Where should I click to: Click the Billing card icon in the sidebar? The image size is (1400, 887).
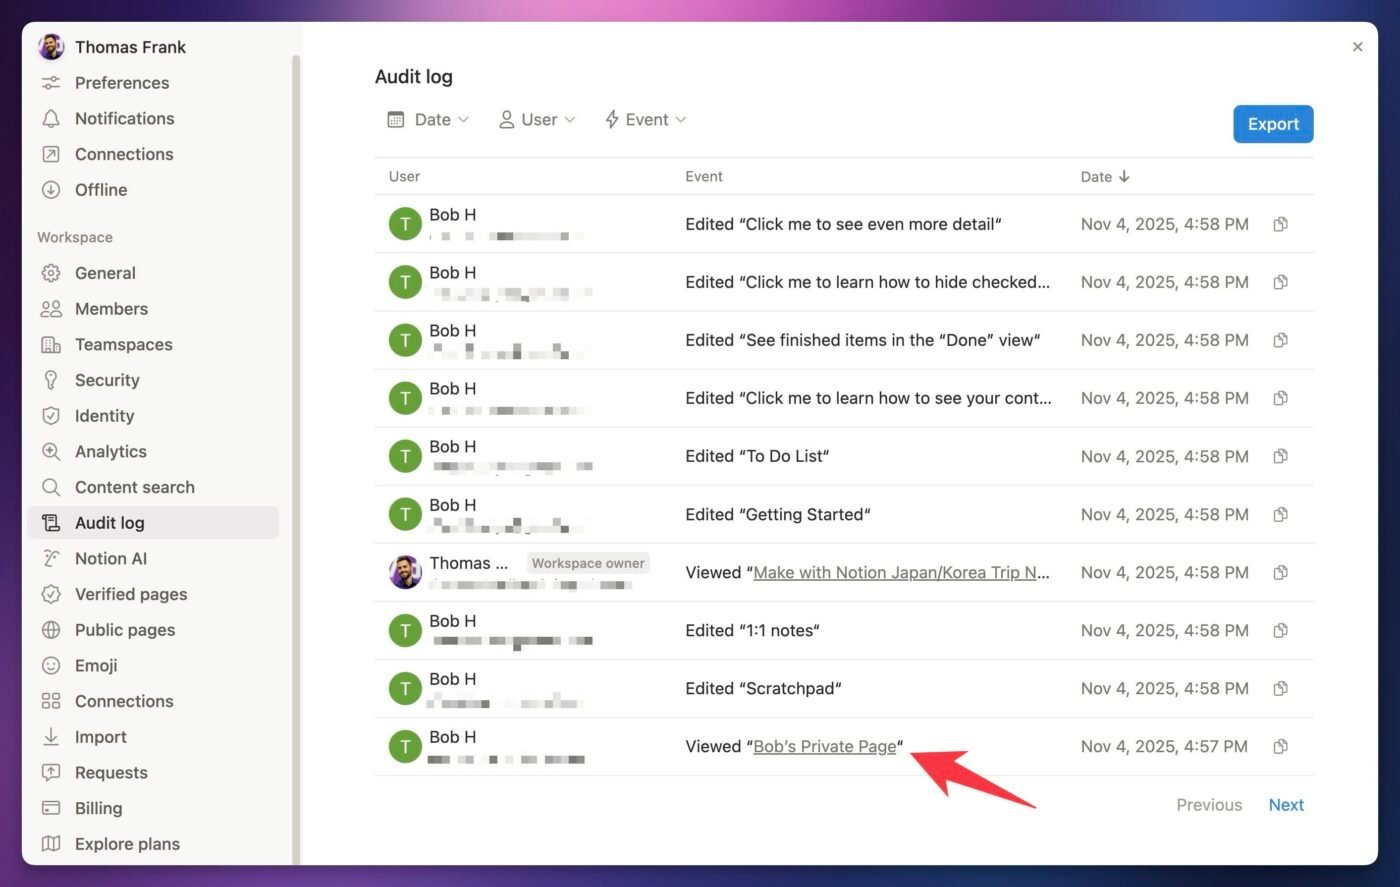(51, 808)
